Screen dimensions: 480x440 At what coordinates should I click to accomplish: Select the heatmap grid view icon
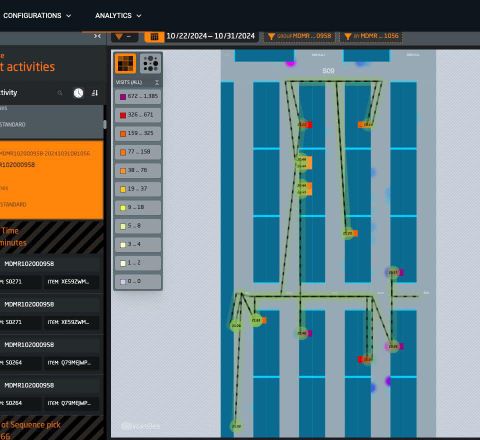pos(125,63)
